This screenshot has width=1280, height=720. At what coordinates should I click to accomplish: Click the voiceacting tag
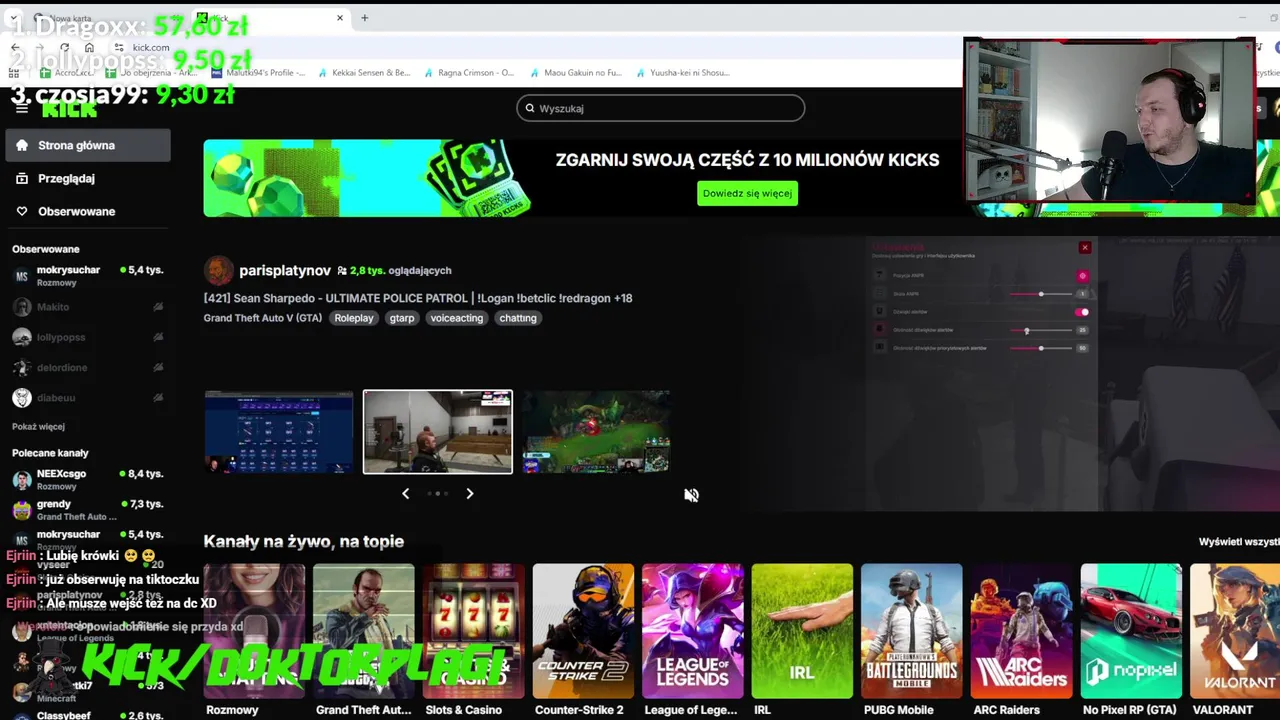(x=457, y=318)
